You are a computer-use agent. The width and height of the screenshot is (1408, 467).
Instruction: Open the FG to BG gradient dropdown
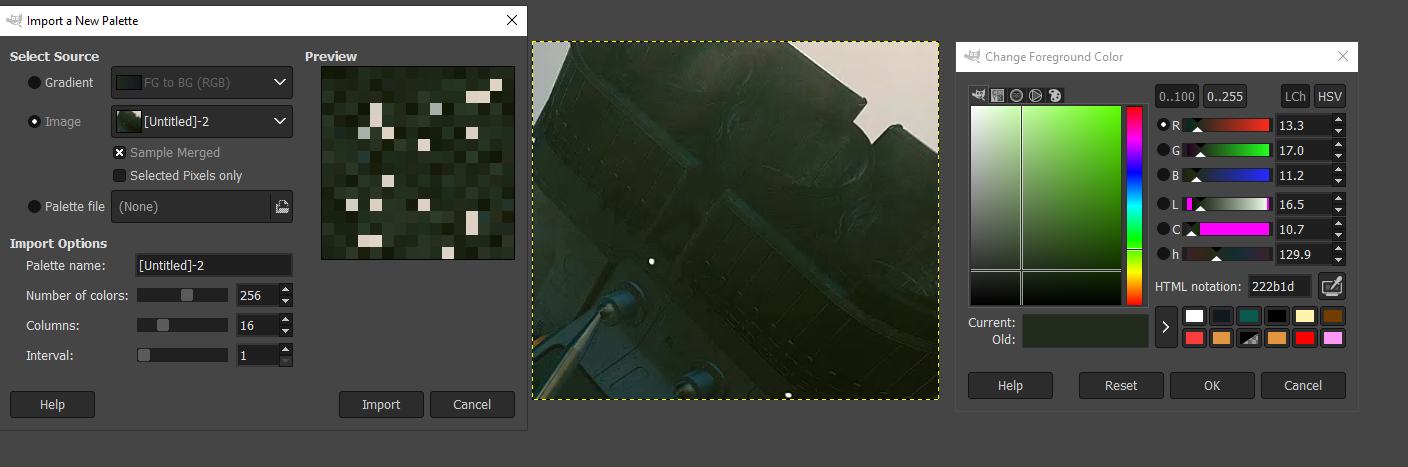click(202, 83)
